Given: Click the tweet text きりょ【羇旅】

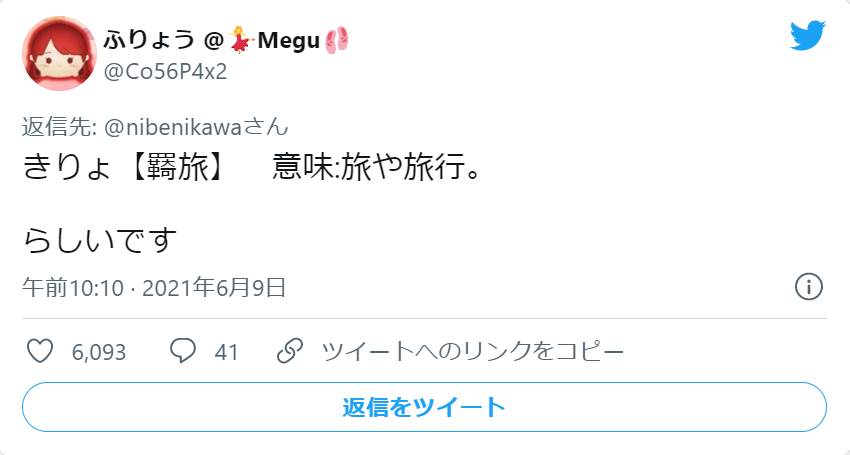Looking at the screenshot, I should coord(124,168).
